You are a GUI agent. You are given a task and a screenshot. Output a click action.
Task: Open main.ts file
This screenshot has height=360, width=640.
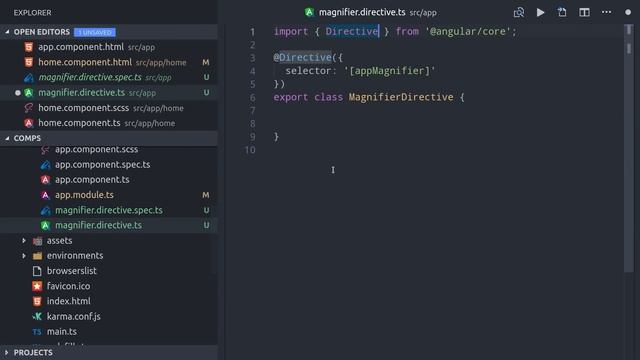(x=109, y=332)
